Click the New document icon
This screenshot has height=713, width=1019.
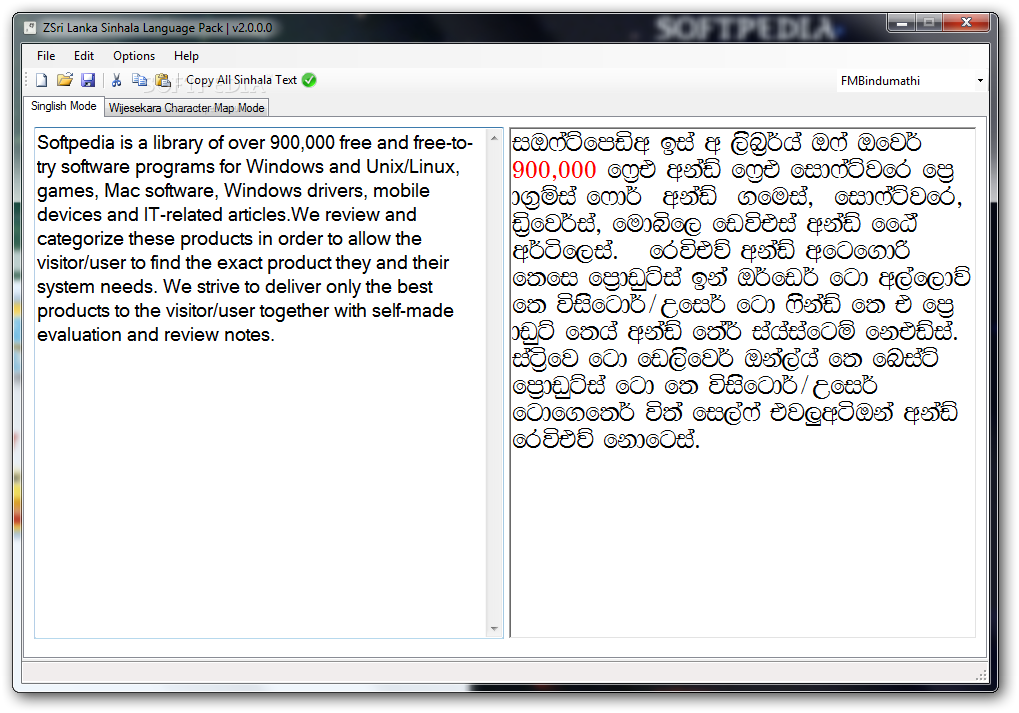[x=42, y=80]
